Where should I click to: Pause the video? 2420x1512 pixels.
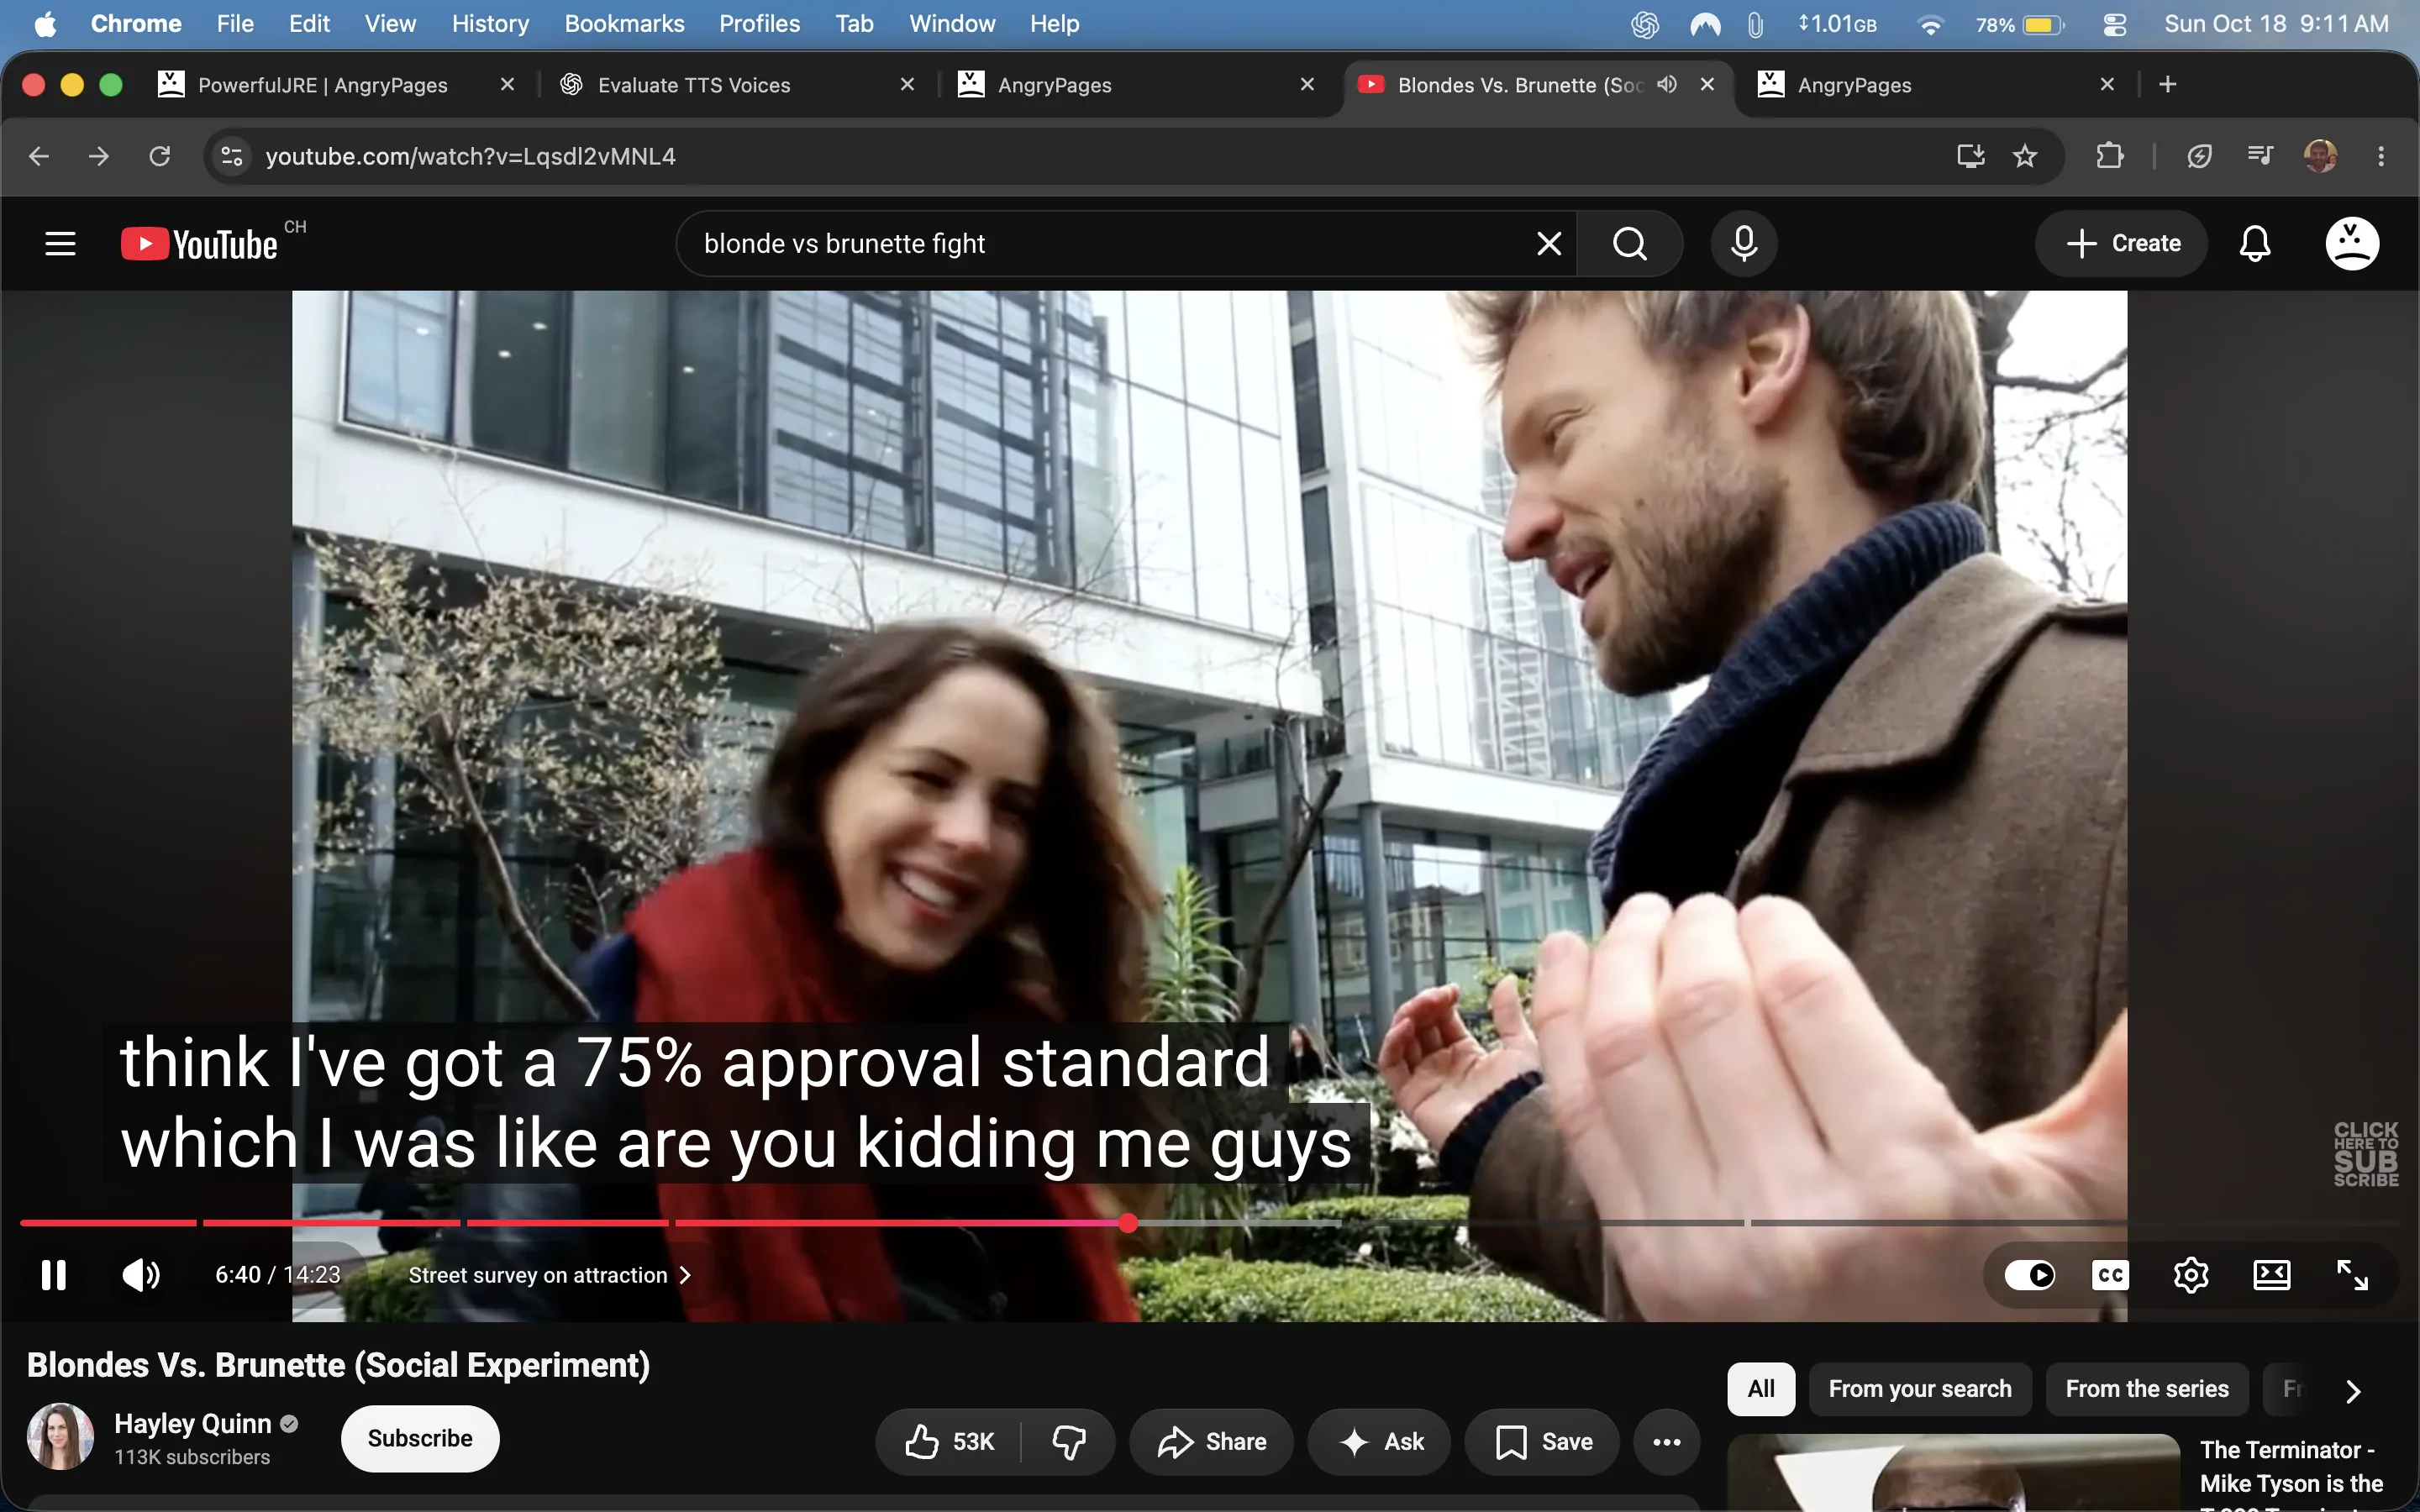point(54,1274)
